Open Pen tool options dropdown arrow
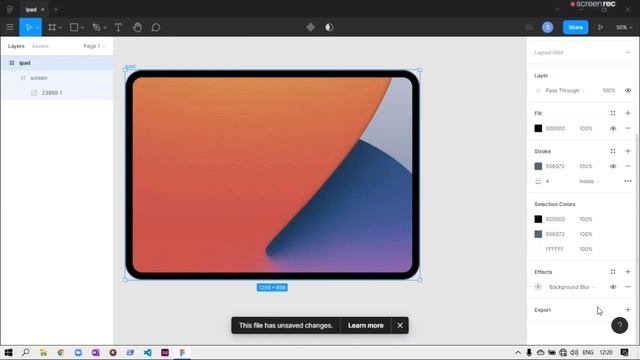The height and width of the screenshot is (360, 640). [x=105, y=28]
